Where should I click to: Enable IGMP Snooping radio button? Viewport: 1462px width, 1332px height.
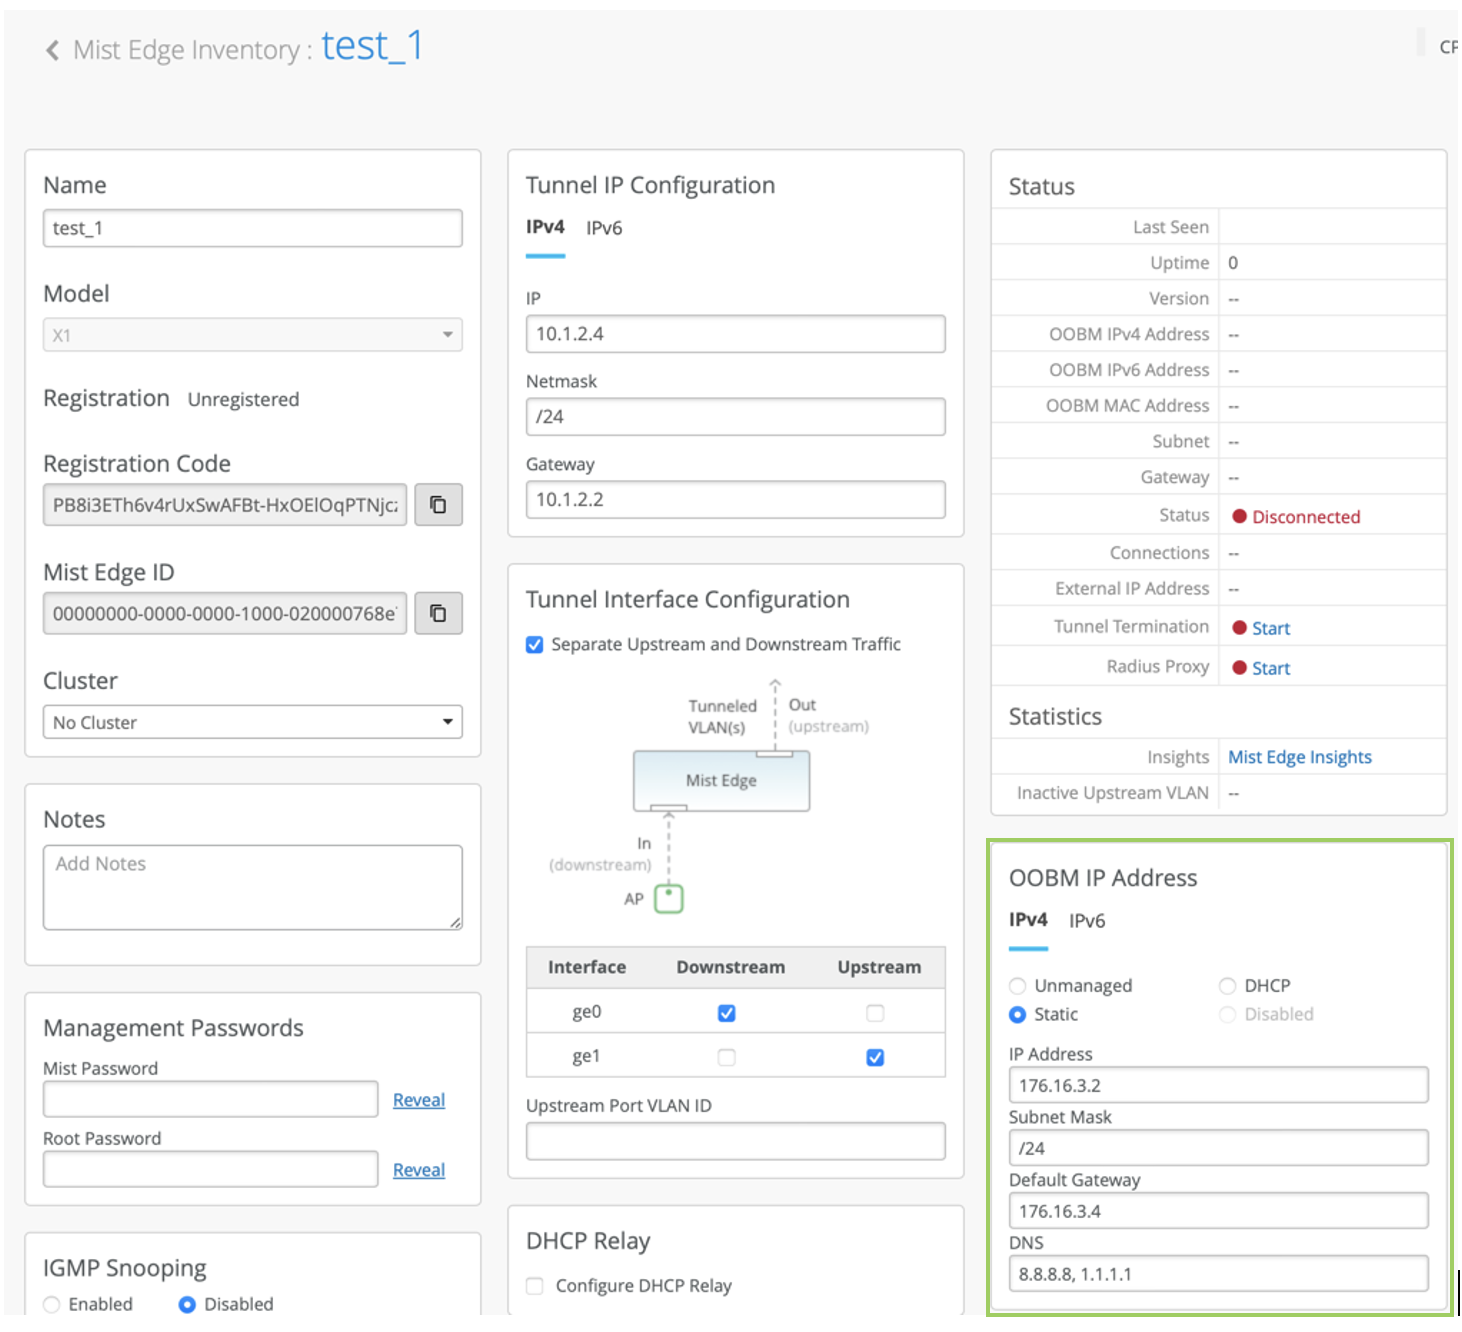52,1304
